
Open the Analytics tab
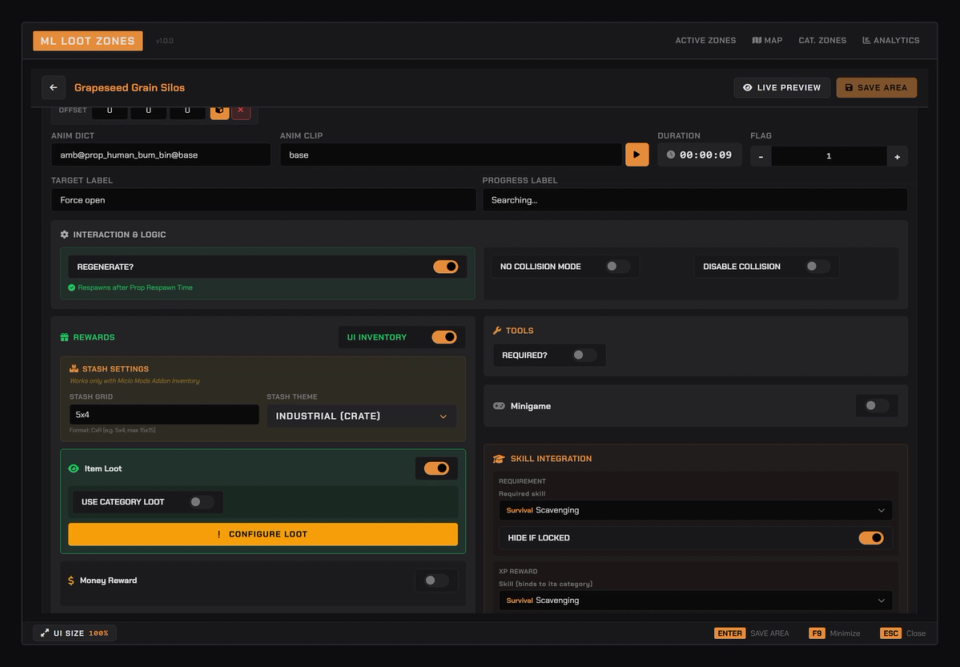click(891, 40)
